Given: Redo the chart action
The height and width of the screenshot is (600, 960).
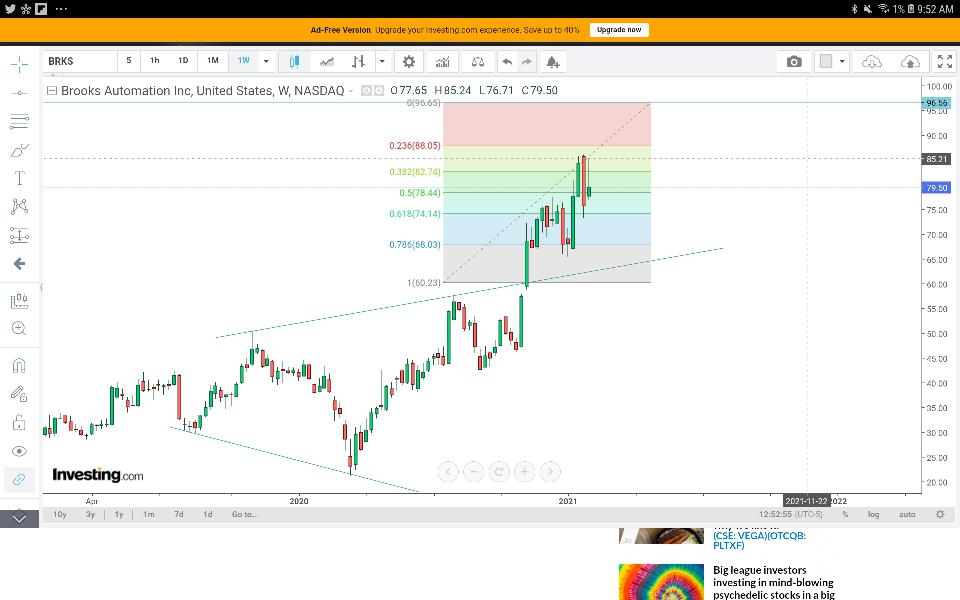Looking at the screenshot, I should click(527, 61).
